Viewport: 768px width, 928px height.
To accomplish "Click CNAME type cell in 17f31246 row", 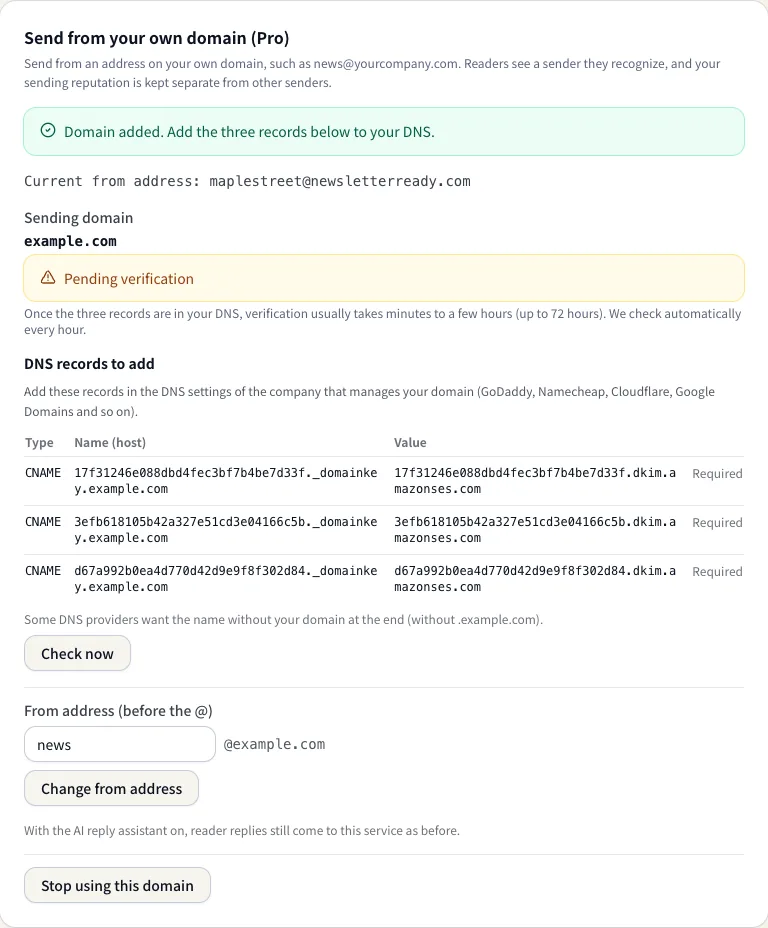I will pyautogui.click(x=43, y=473).
